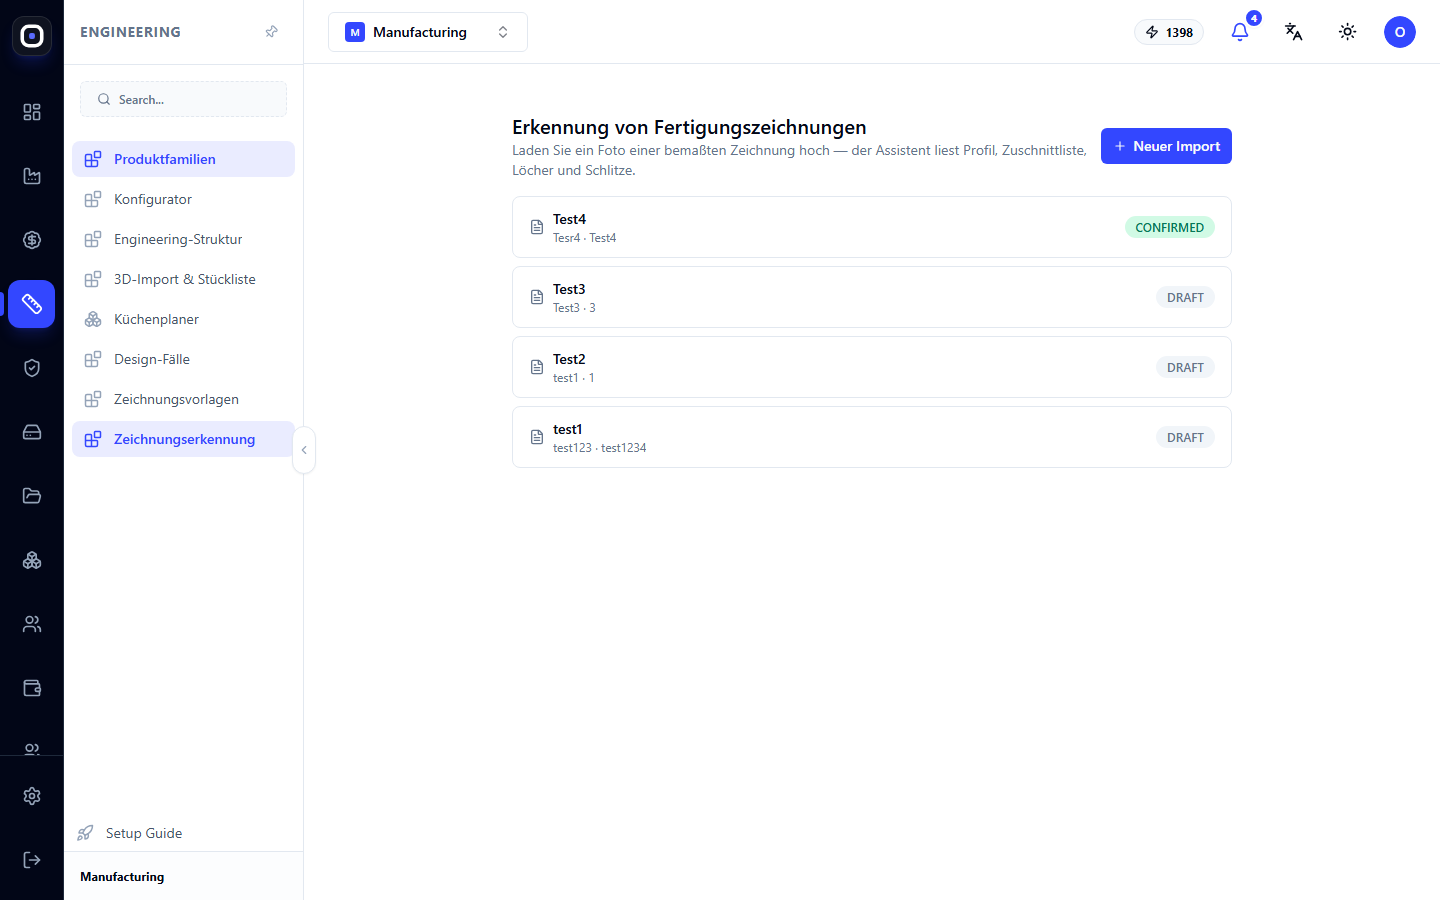Focus the sidebar Search field
The image size is (1440, 900).
pyautogui.click(x=183, y=99)
